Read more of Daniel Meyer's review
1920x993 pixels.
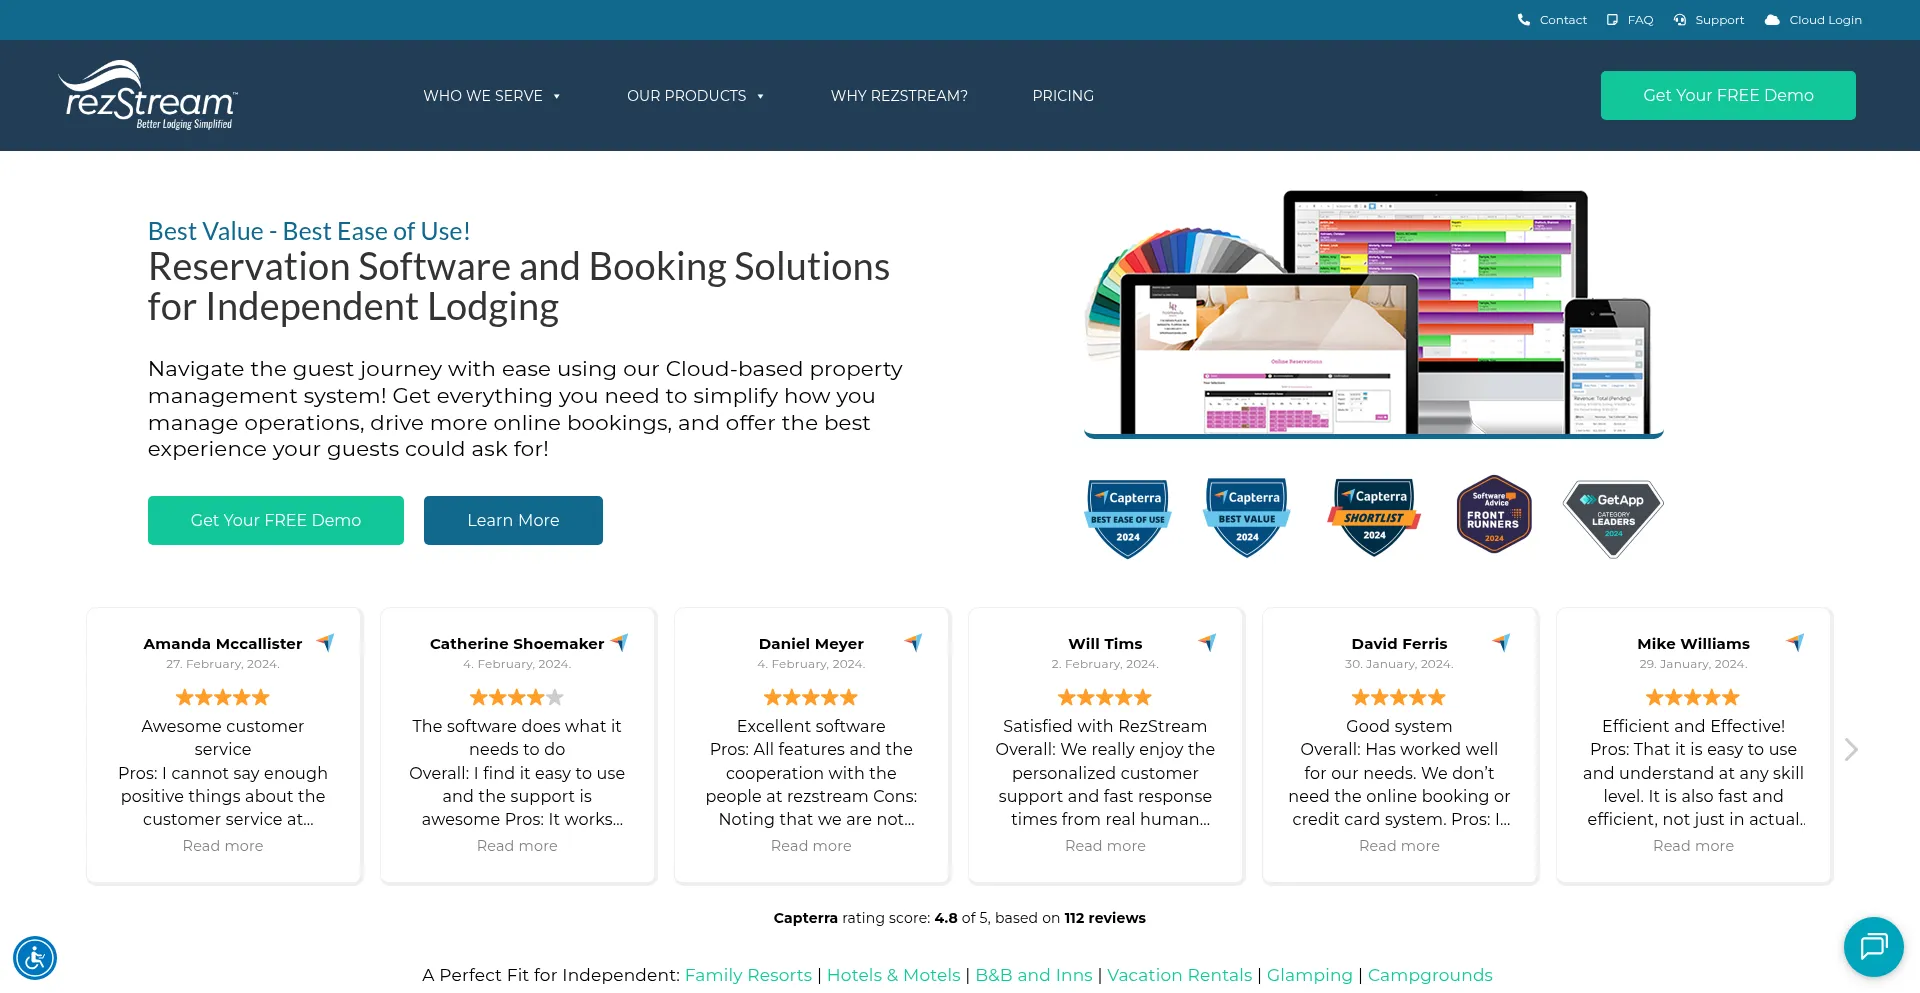tap(811, 846)
